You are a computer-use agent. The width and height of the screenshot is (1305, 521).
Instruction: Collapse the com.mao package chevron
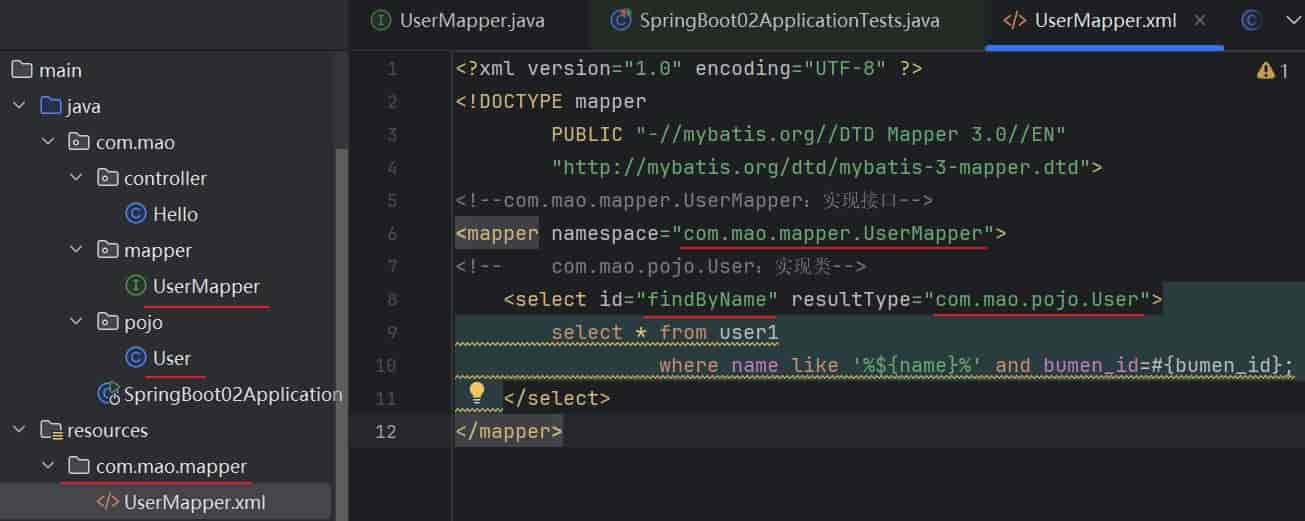pyautogui.click(x=48, y=142)
